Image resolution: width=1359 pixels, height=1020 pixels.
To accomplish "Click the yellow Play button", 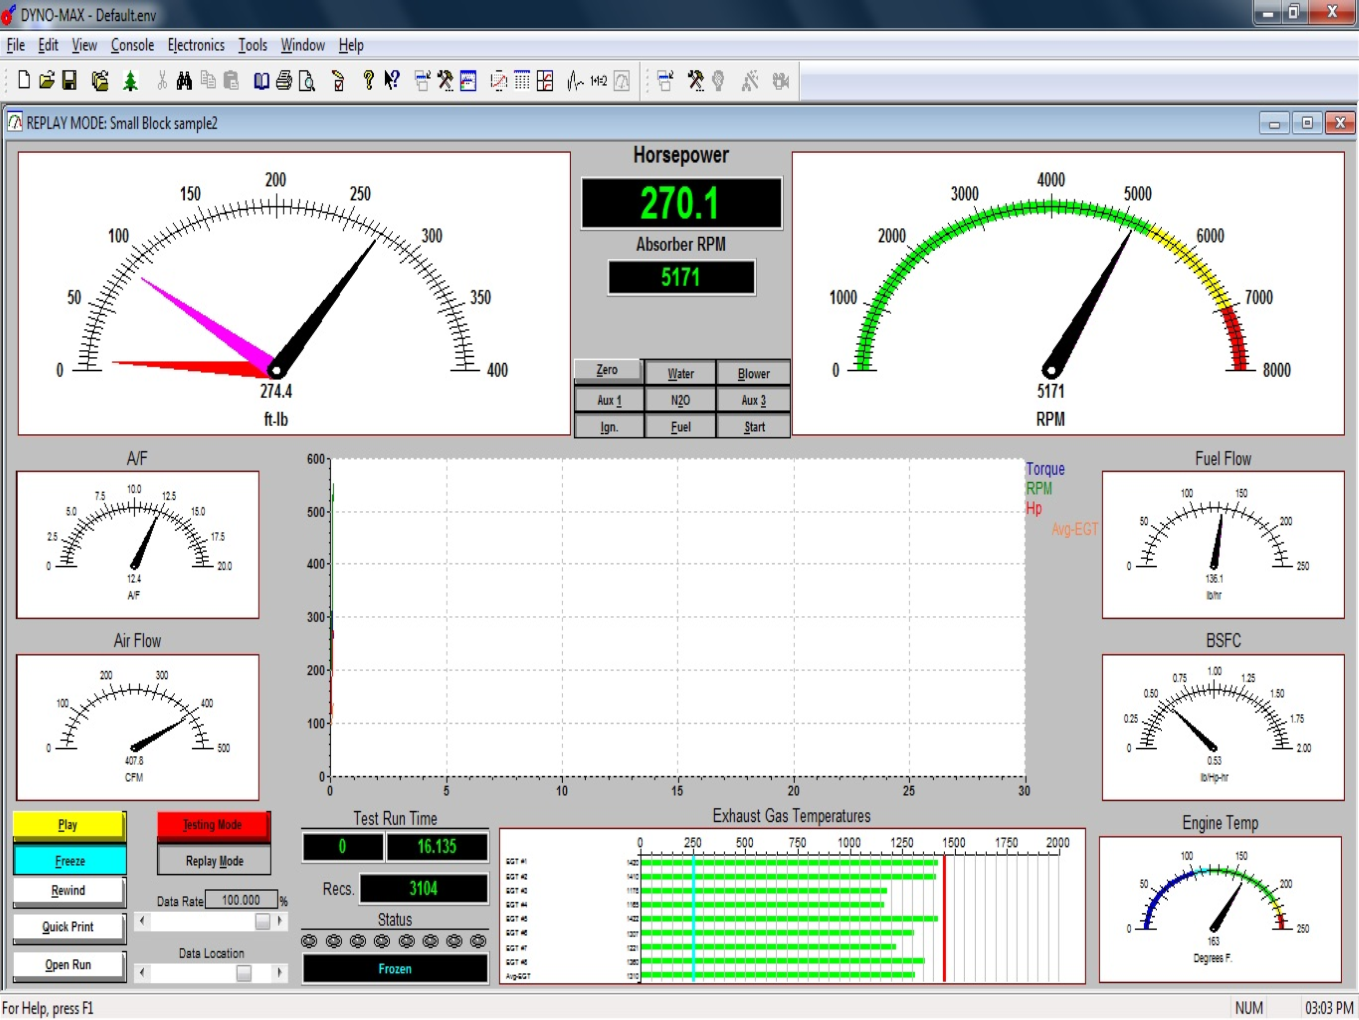I will coord(69,825).
